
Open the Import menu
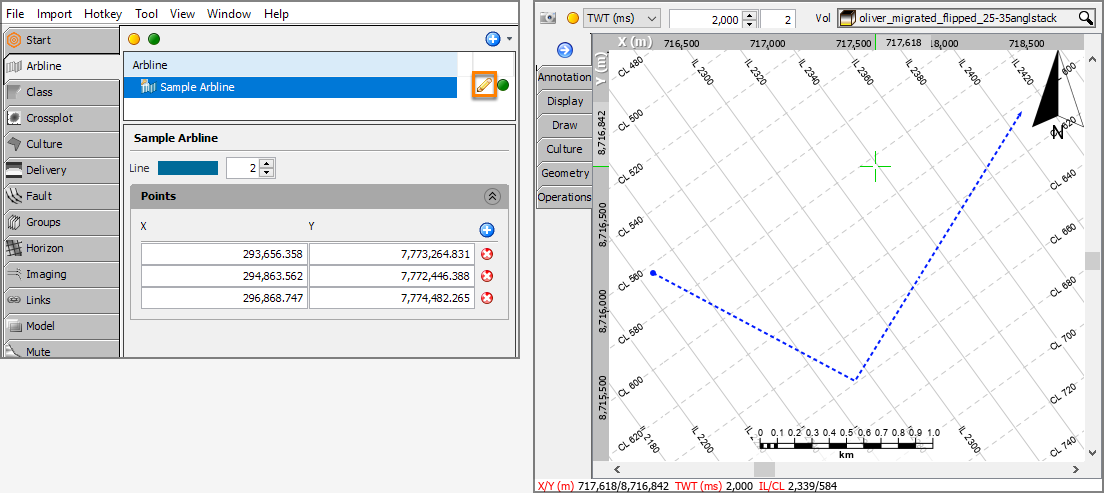pos(54,13)
